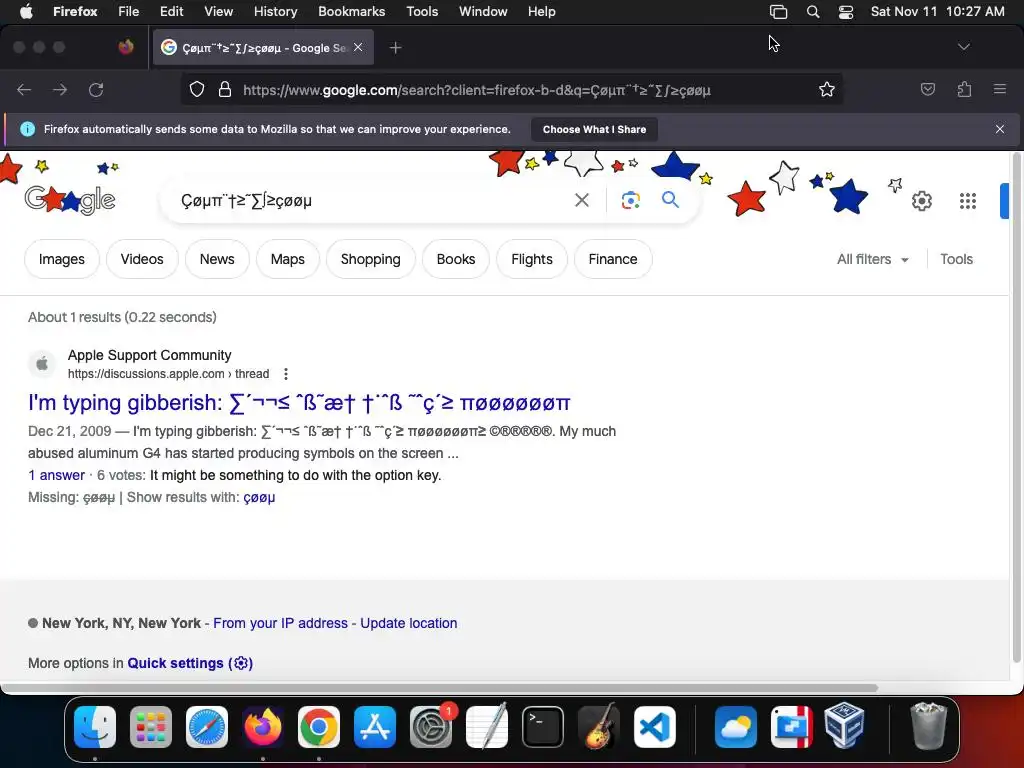Launch Safari from the Dock
The width and height of the screenshot is (1024, 768).
207,727
